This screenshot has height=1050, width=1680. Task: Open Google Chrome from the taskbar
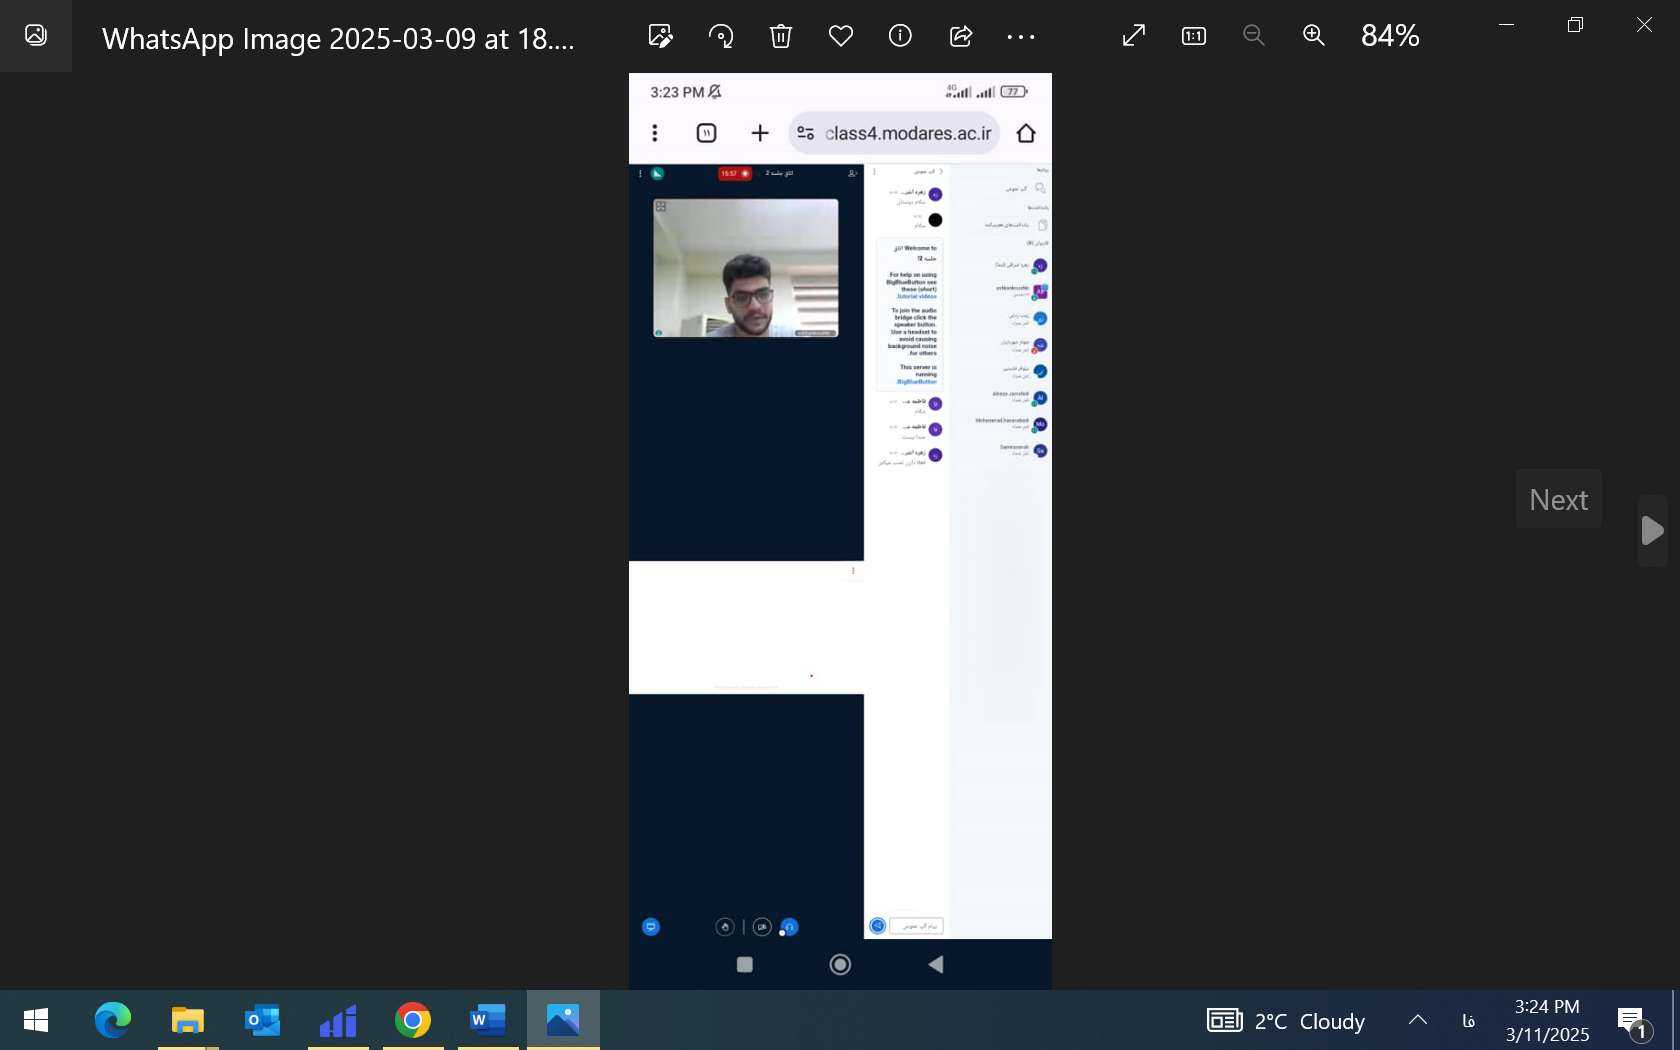(x=413, y=1020)
